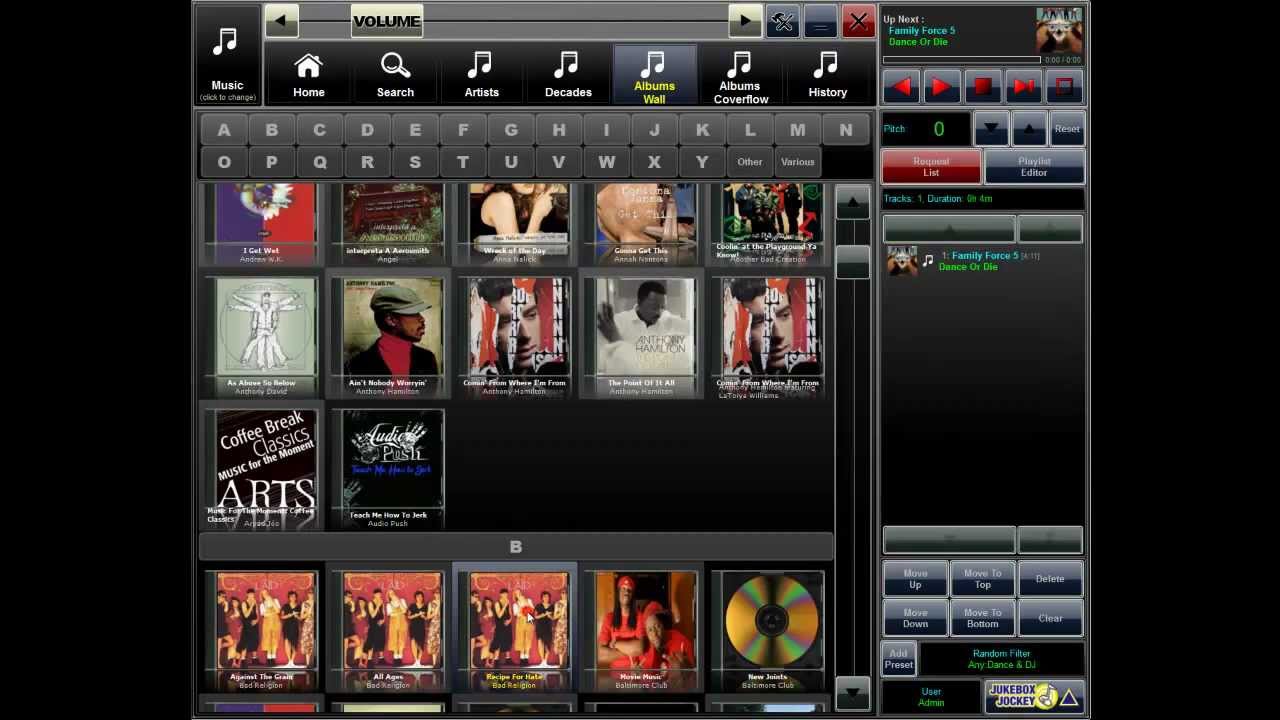Show Various artists albums
The image size is (1280, 720).
click(x=797, y=162)
